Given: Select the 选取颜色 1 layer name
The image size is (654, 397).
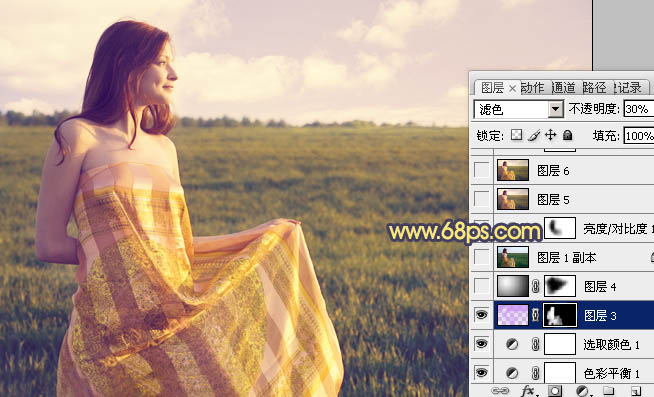Looking at the screenshot, I should 611,345.
